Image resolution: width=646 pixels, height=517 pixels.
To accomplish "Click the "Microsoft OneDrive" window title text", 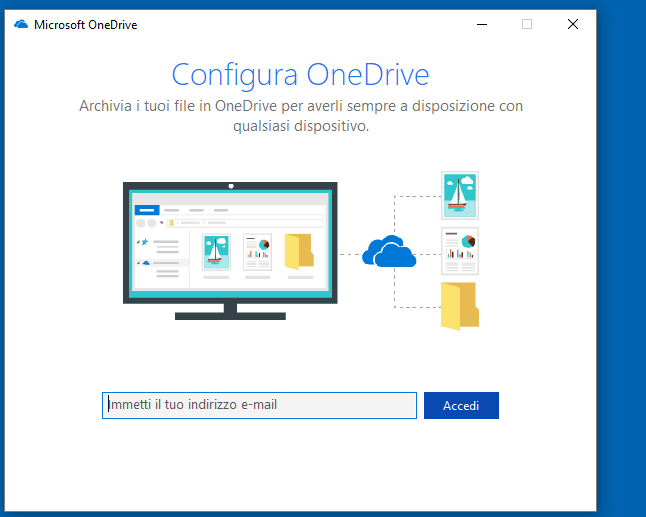I will [x=85, y=25].
